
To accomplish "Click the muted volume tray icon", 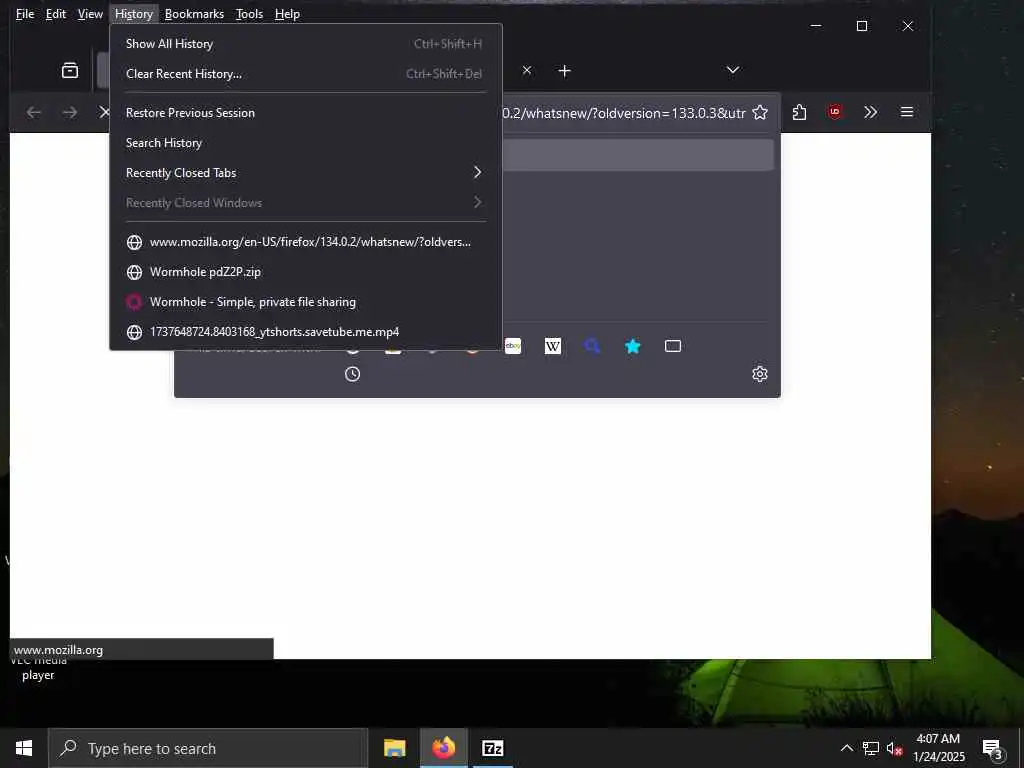I will (x=894, y=748).
